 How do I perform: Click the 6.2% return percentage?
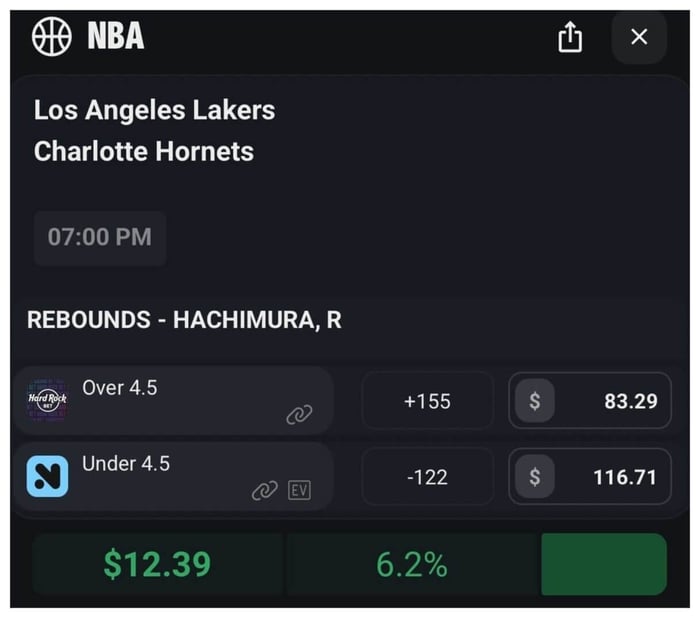[x=411, y=565]
